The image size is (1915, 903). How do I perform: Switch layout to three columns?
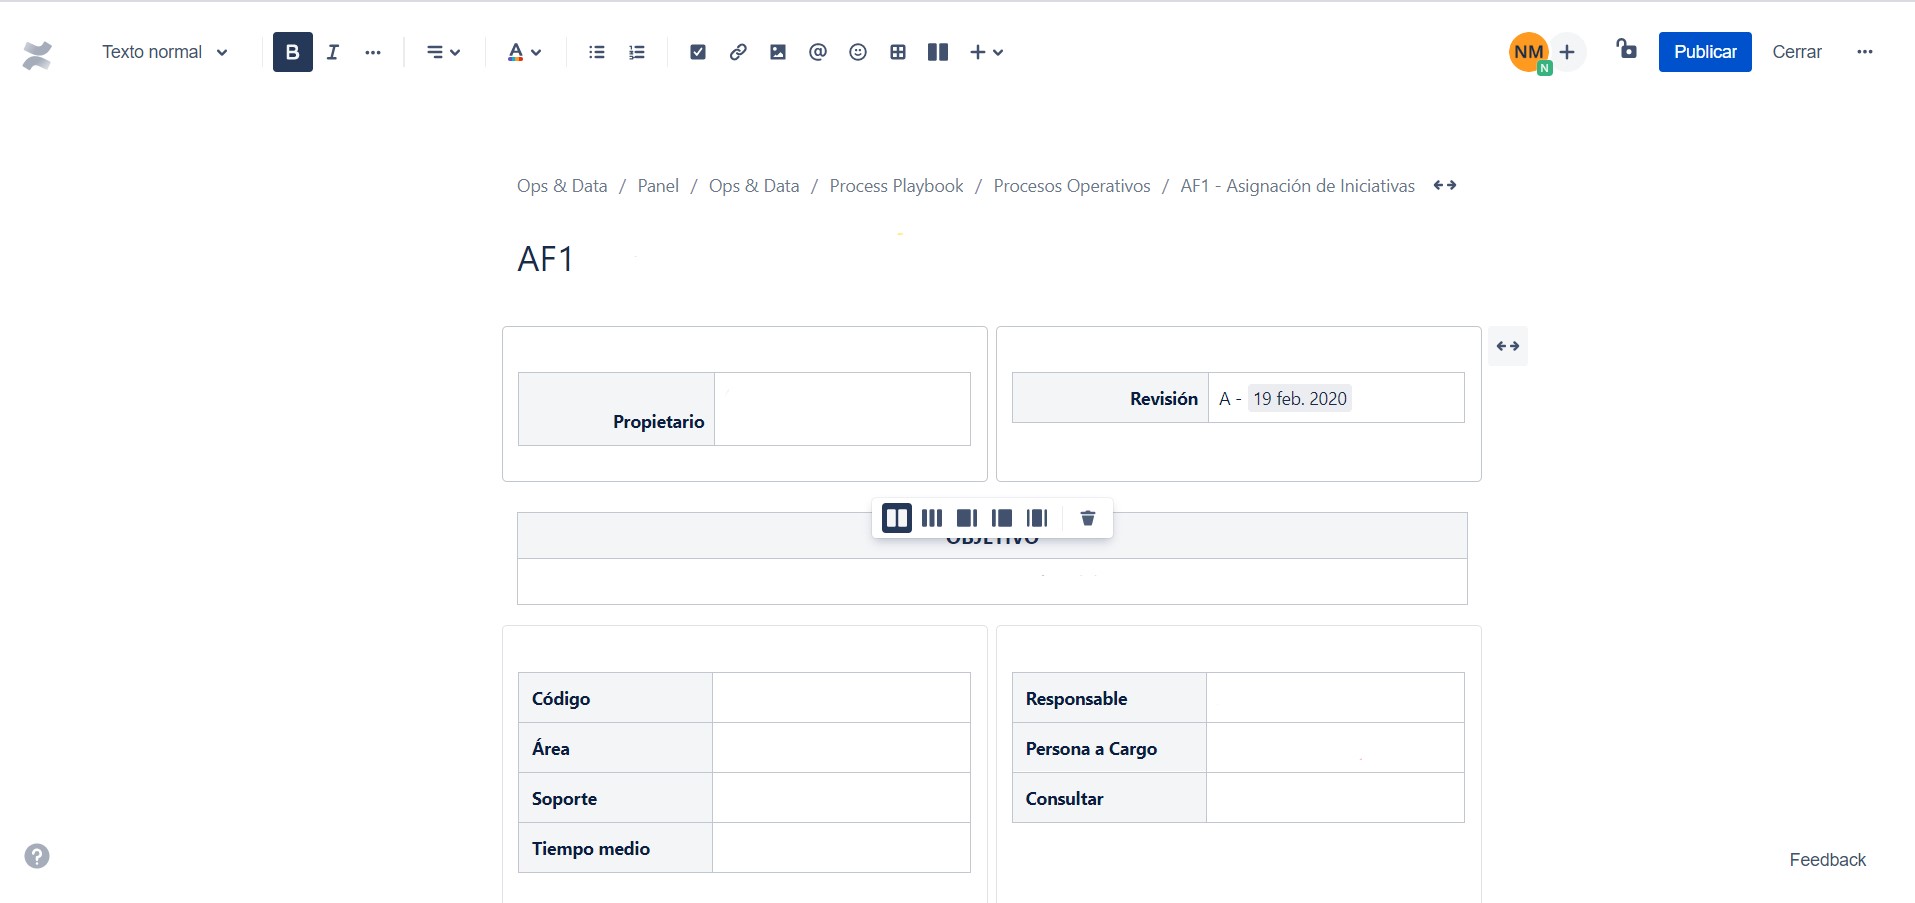tap(931, 518)
